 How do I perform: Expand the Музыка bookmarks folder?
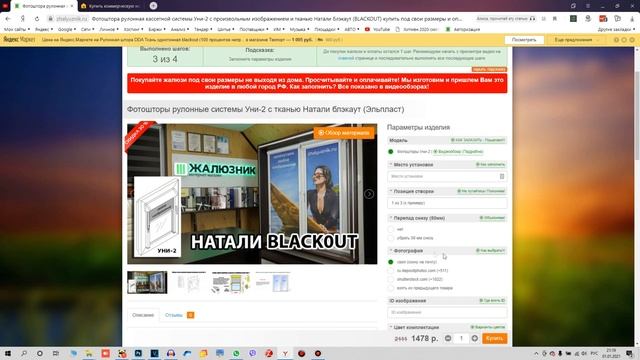click(x=299, y=29)
